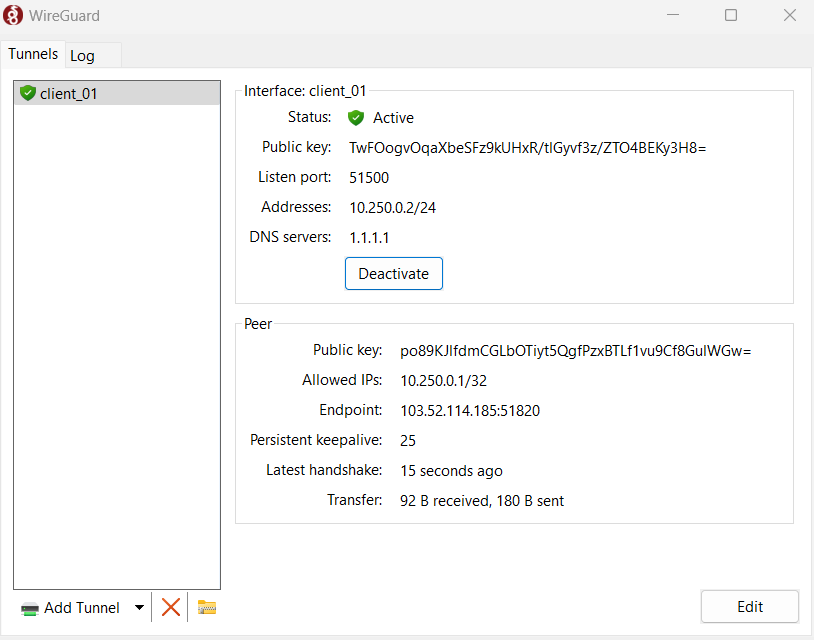Image resolution: width=814 pixels, height=640 pixels.
Task: Switch to the Log tab
Action: tap(81, 55)
